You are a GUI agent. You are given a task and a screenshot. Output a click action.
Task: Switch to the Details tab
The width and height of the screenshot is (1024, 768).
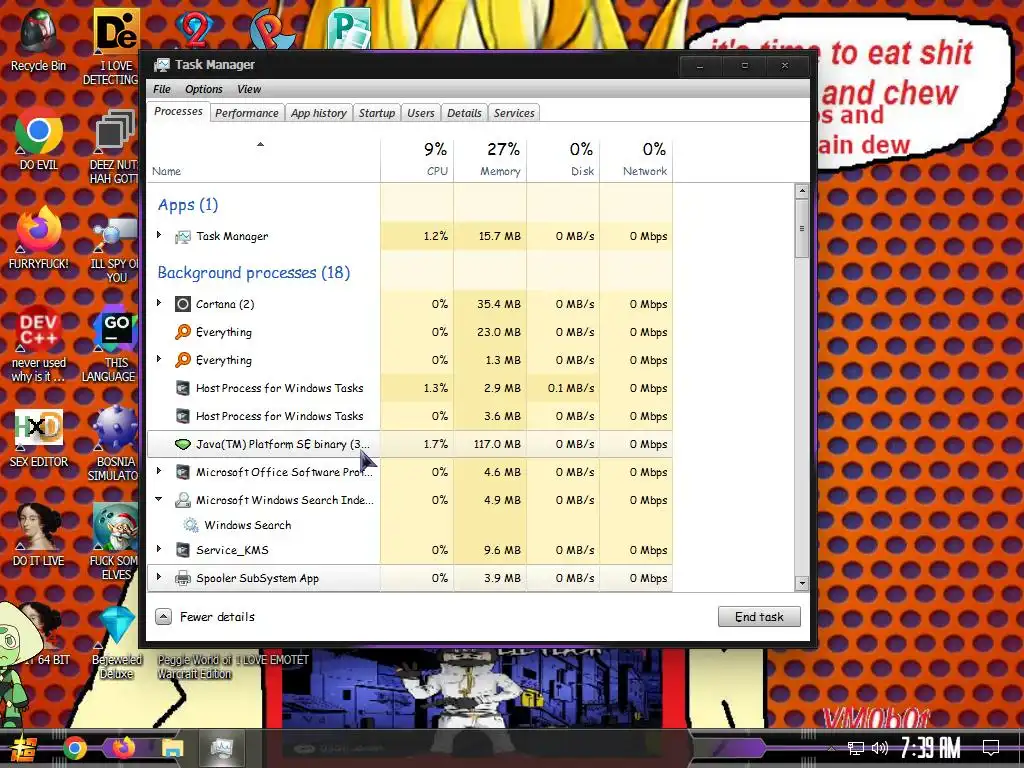pos(464,113)
